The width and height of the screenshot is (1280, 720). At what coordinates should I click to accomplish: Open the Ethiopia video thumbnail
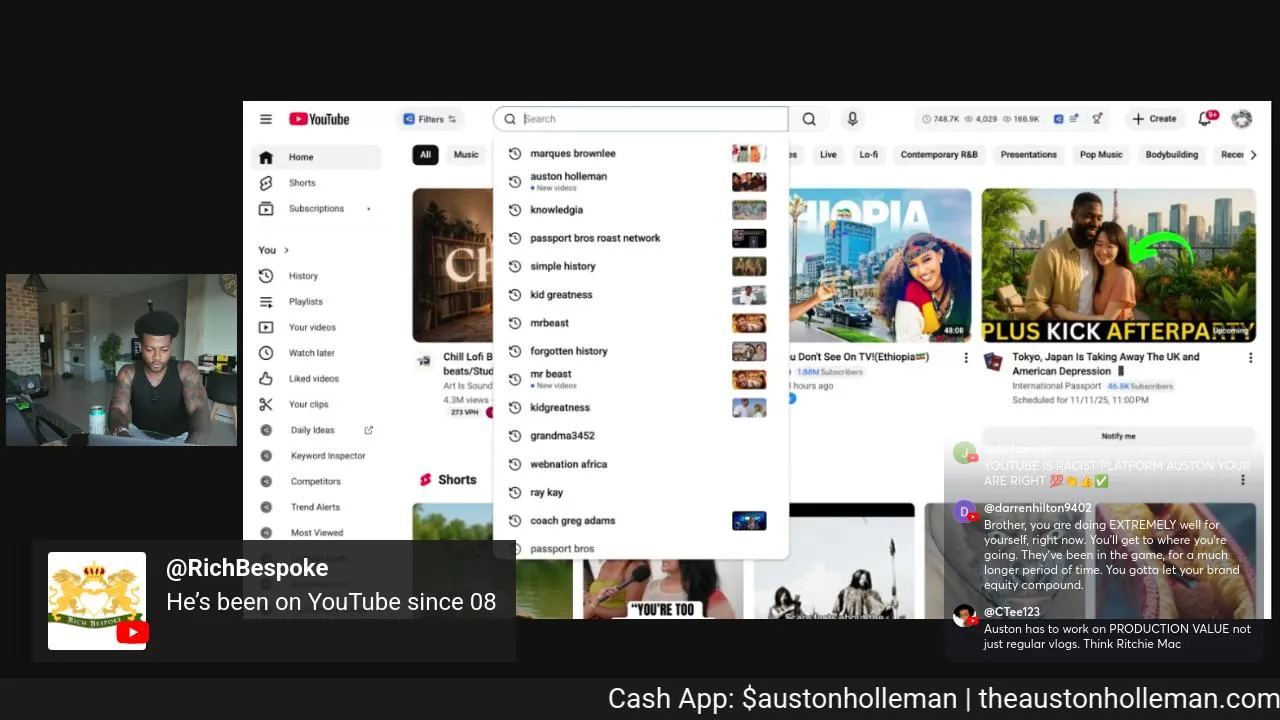880,266
